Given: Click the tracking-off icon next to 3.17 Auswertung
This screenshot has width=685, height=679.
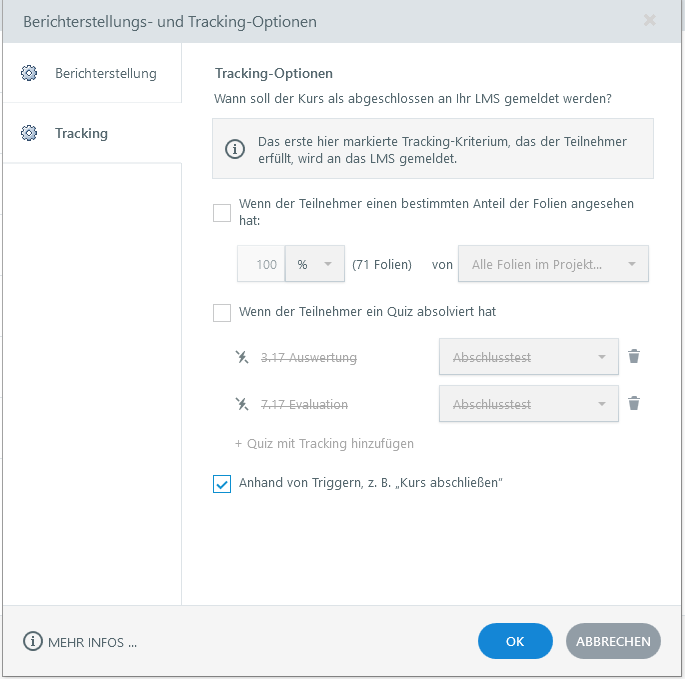Looking at the screenshot, I should 241,357.
